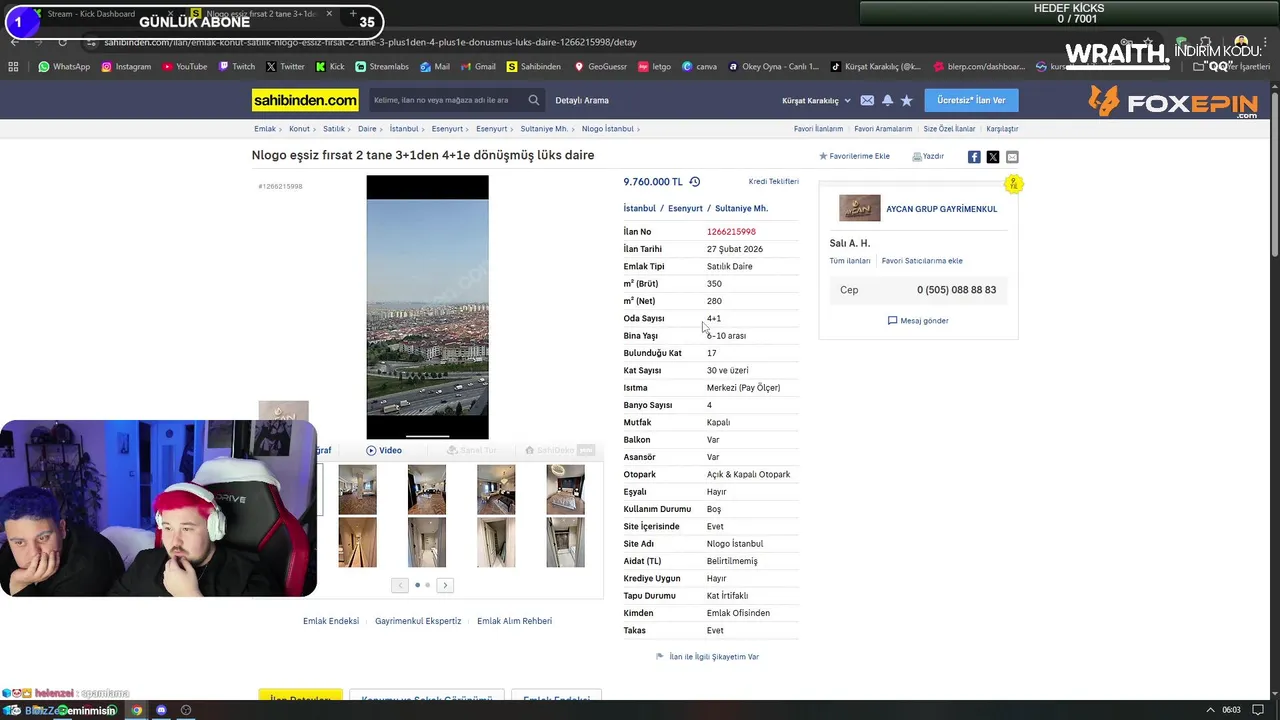Open the Size Özel İlanlar menu

949,129
